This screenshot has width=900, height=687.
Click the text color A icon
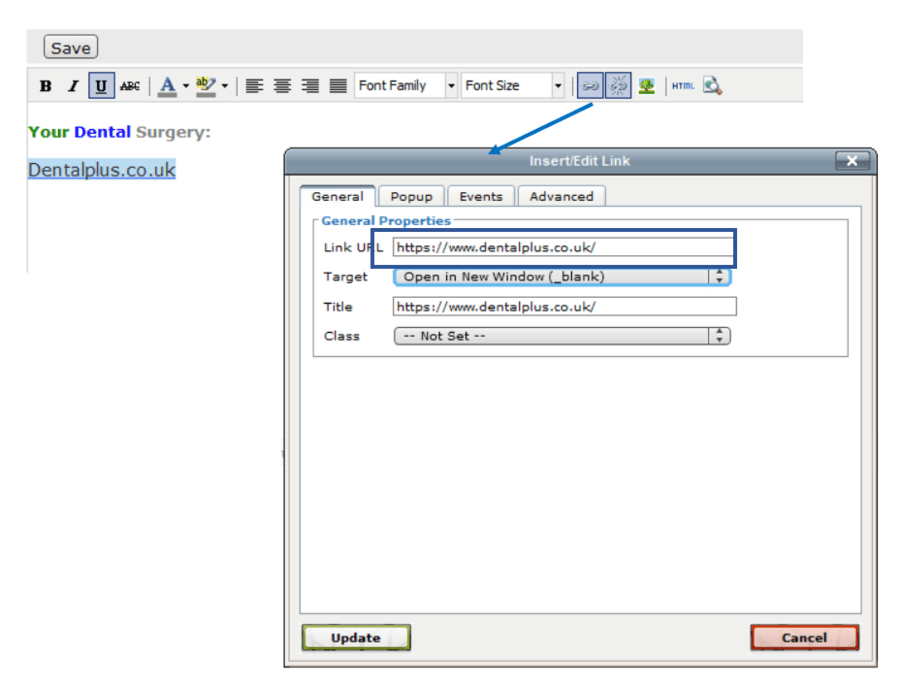pyautogui.click(x=167, y=86)
